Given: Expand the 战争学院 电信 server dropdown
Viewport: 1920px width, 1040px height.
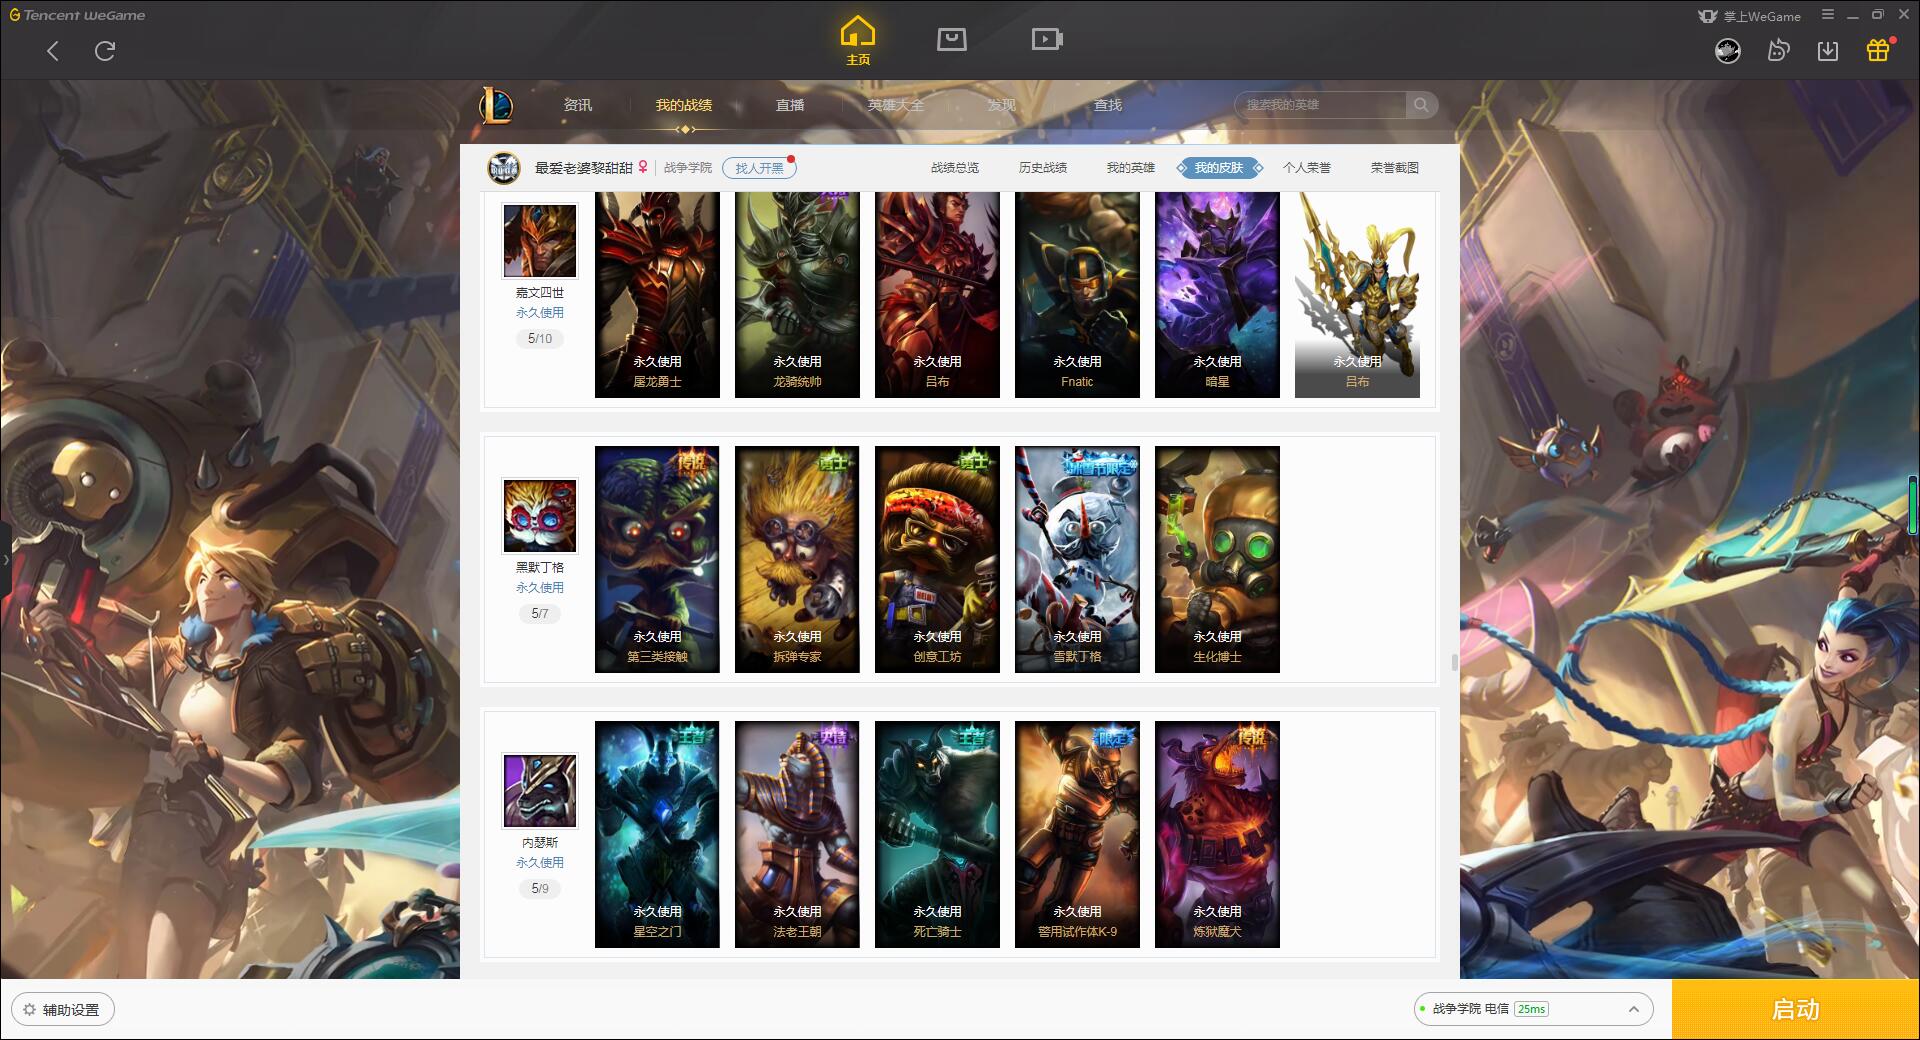Looking at the screenshot, I should pyautogui.click(x=1533, y=1009).
